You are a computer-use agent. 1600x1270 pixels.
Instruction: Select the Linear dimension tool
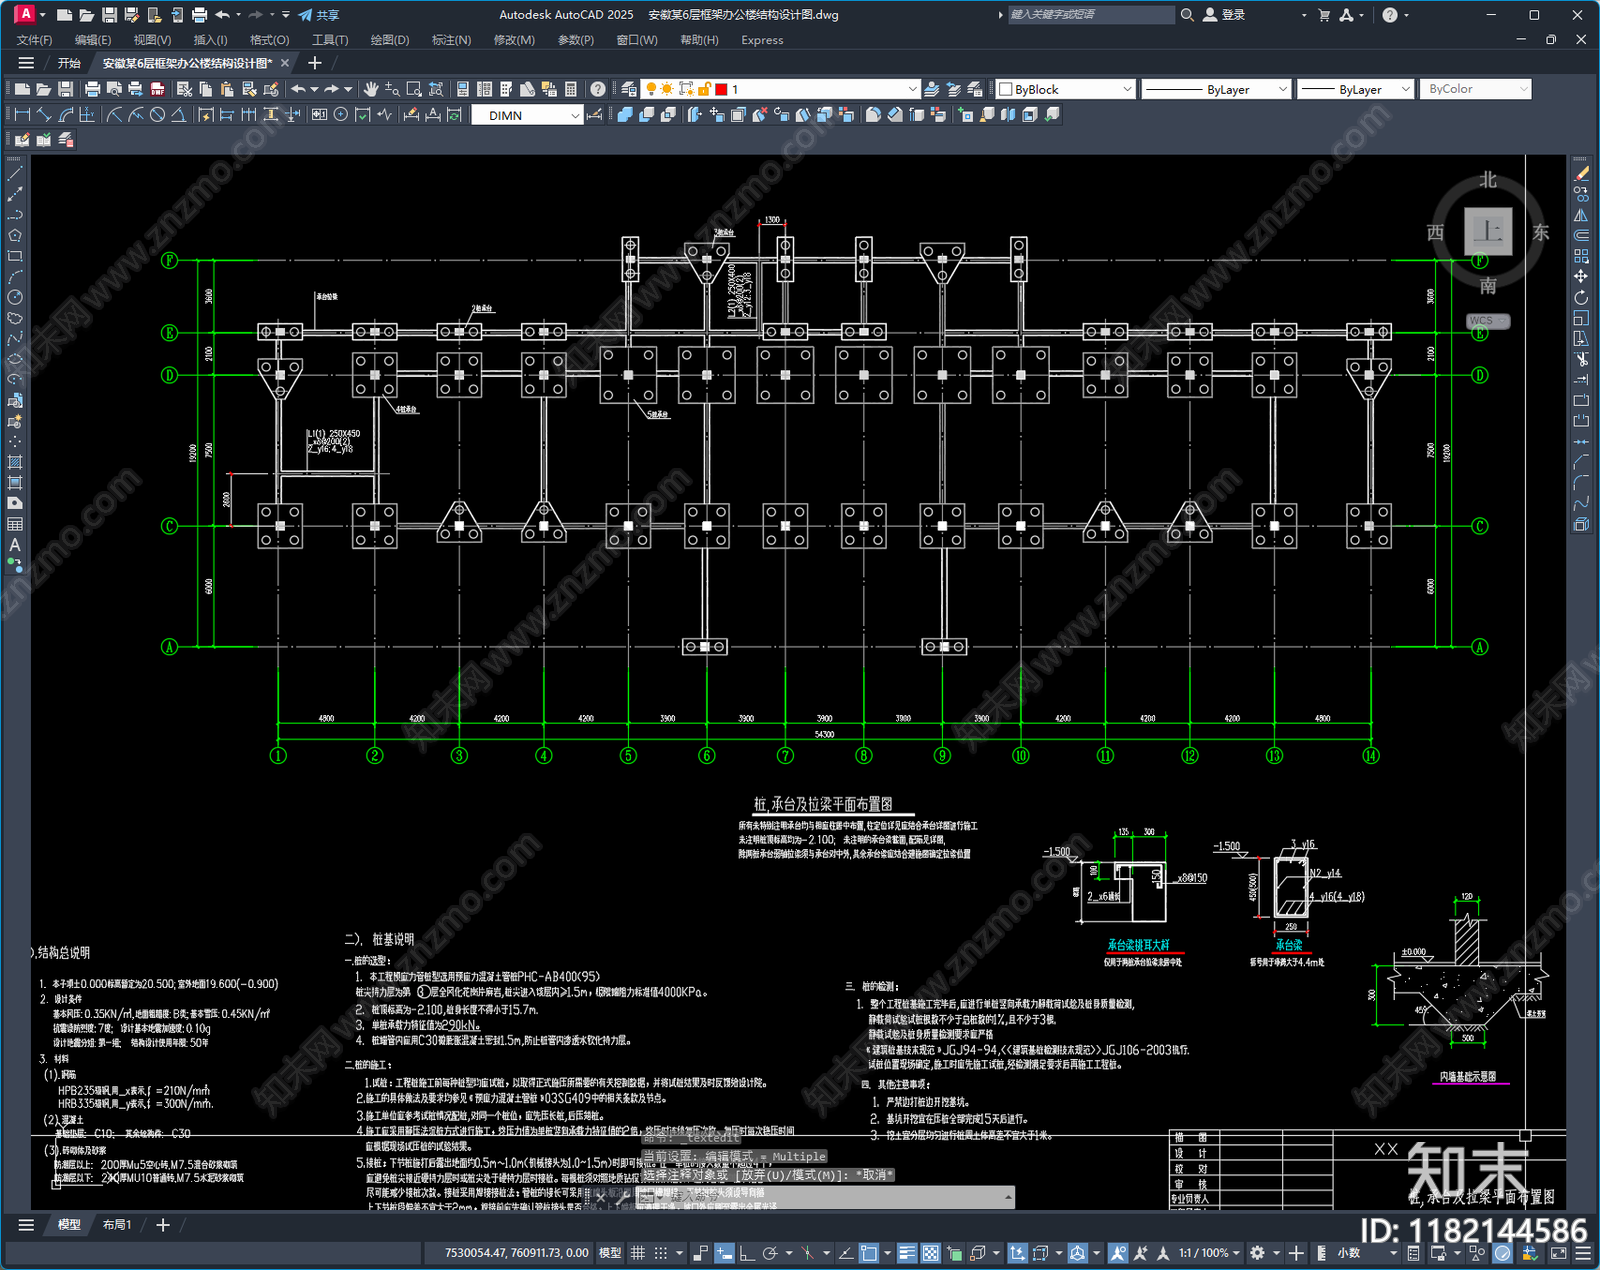point(22,115)
